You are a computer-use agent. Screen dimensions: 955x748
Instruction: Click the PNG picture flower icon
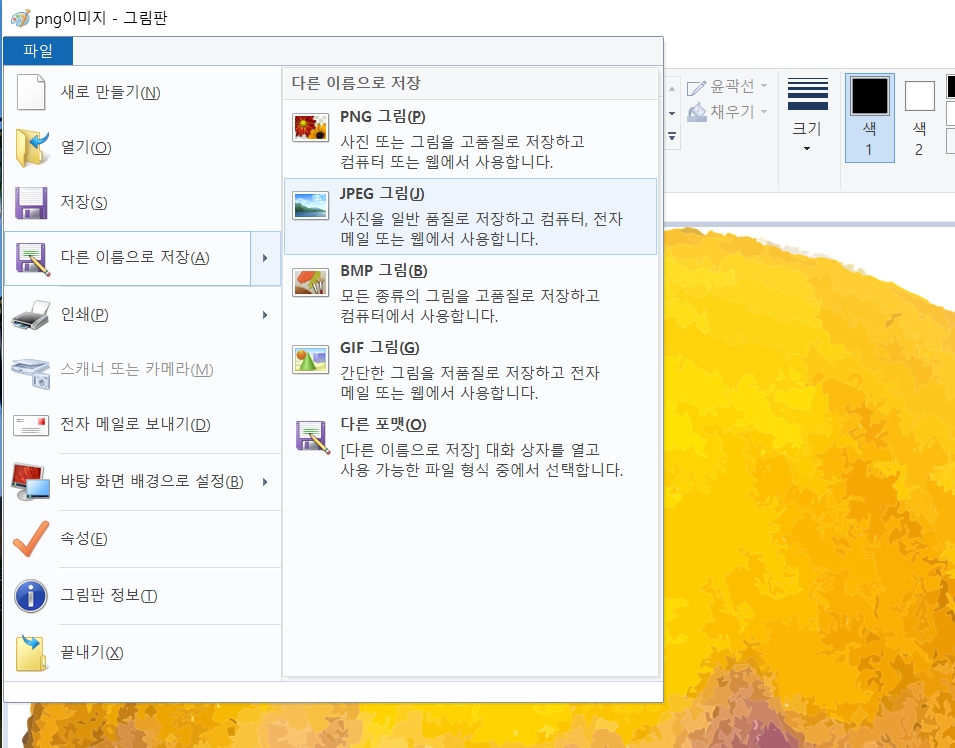pos(310,128)
